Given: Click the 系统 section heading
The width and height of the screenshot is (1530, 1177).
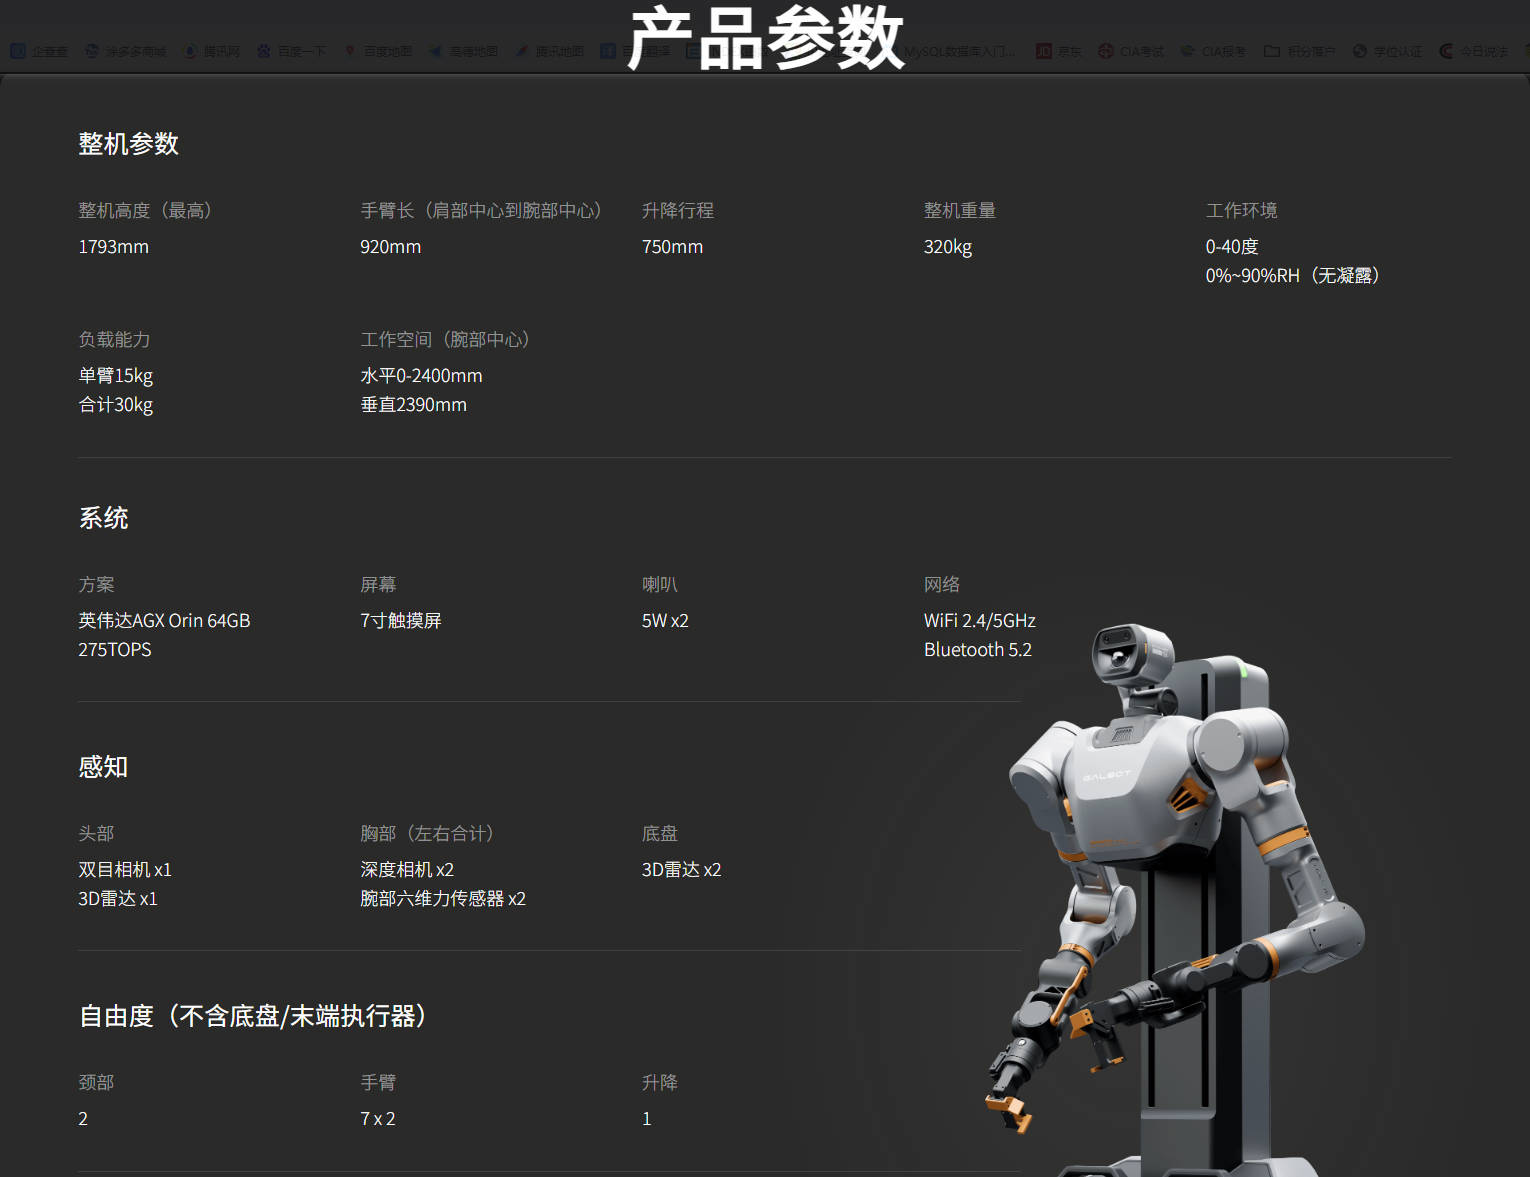Looking at the screenshot, I should tap(103, 518).
